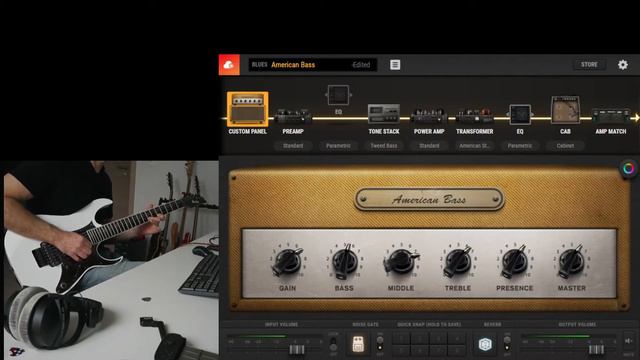Click the TREBLE knob

coord(458,261)
